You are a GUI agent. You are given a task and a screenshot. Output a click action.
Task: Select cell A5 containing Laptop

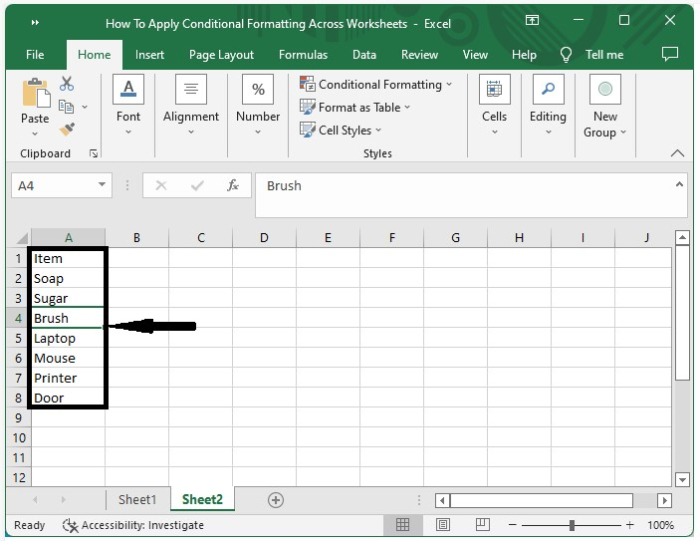[x=67, y=338]
